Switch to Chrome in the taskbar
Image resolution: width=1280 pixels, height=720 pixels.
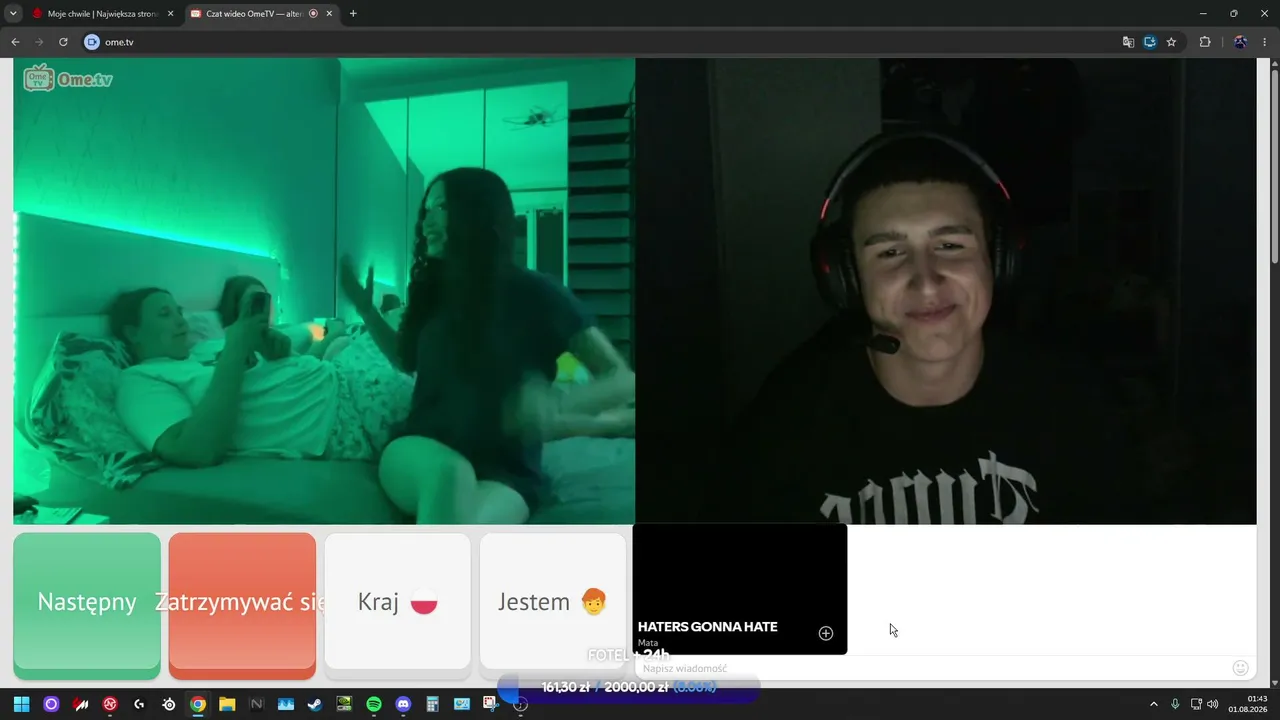pos(198,704)
